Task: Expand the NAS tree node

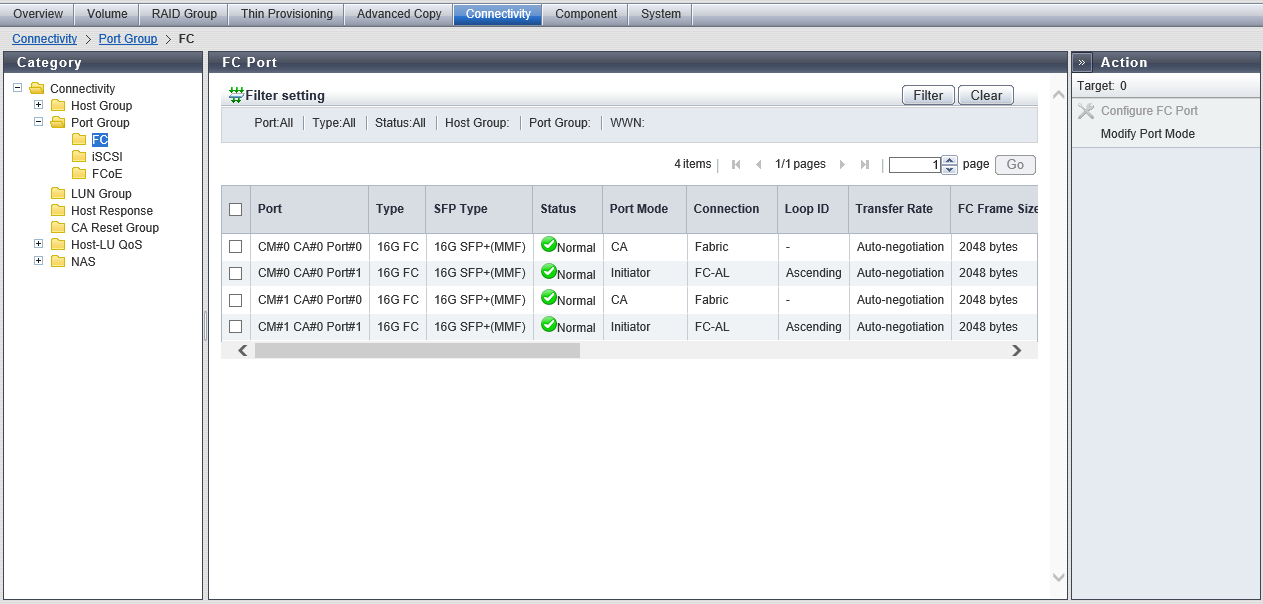Action: [x=38, y=261]
